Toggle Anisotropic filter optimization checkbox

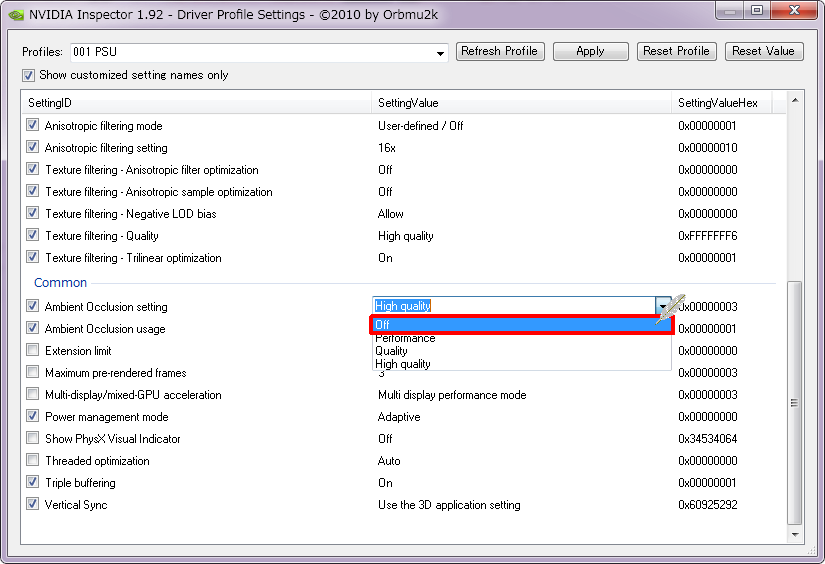(33, 169)
